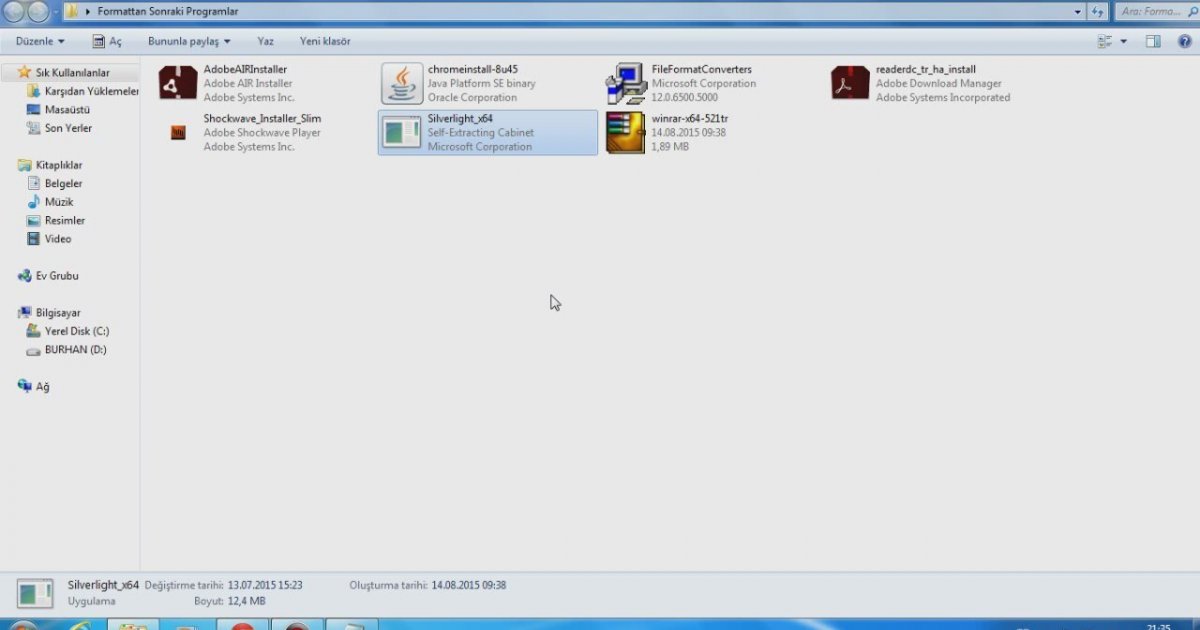Open the Resimler library
Image resolution: width=1200 pixels, height=630 pixels.
[x=55, y=220]
